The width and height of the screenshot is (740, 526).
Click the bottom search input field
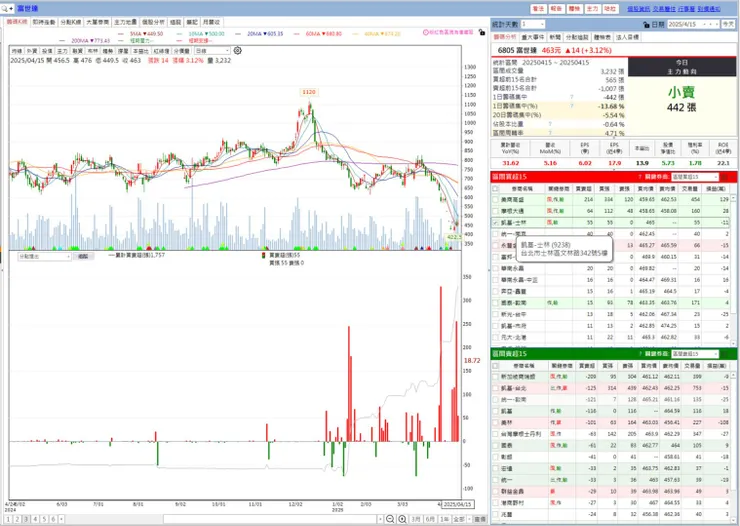(270, 519)
